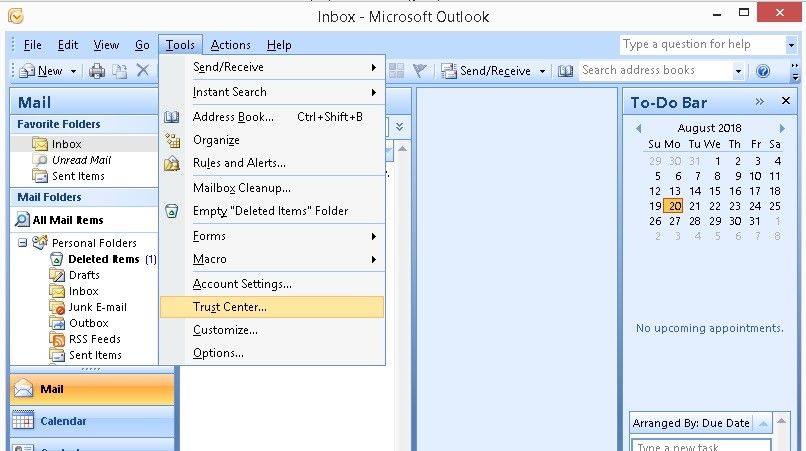806x451 pixels.
Task: Click the message list scroll up arrow
Action: (x=402, y=149)
